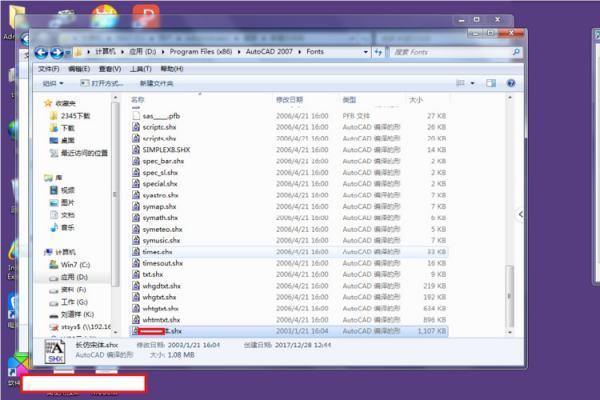
Task: Select 下载 folder in favorites
Action: click(68, 128)
